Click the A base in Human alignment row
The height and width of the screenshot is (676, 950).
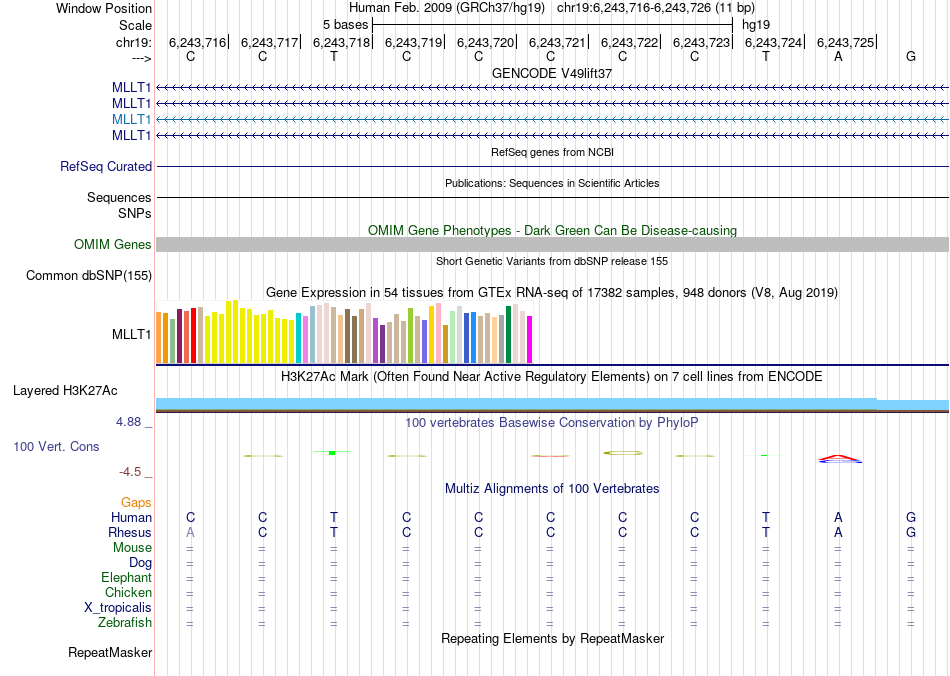click(x=838, y=517)
